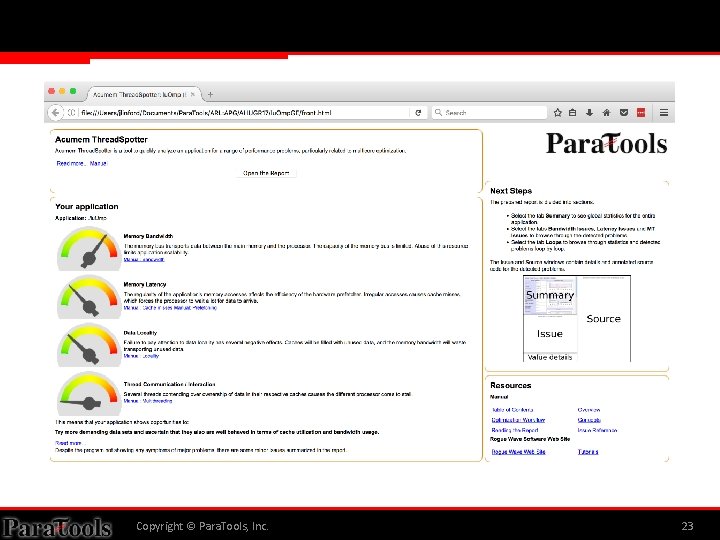Click the Your application heading
This screenshot has width=720, height=540.
[87, 207]
